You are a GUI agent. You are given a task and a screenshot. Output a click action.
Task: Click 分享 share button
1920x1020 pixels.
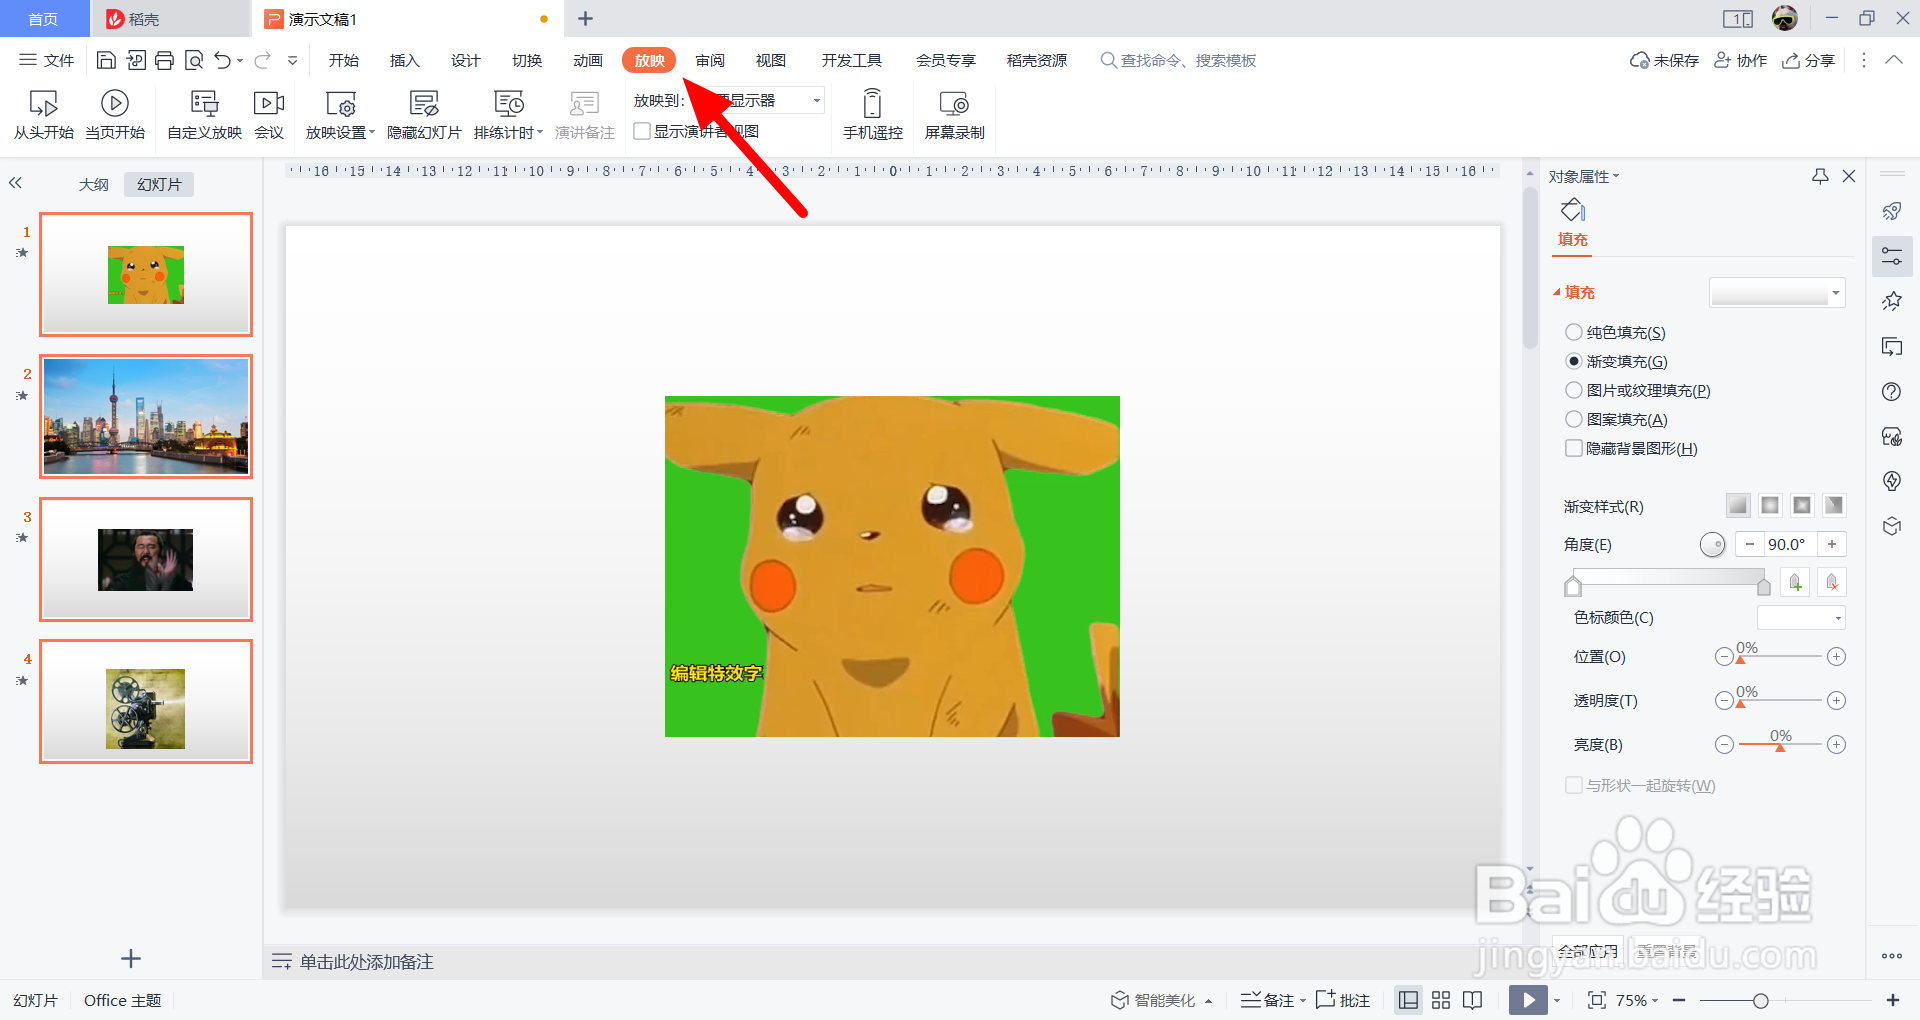tap(1809, 60)
